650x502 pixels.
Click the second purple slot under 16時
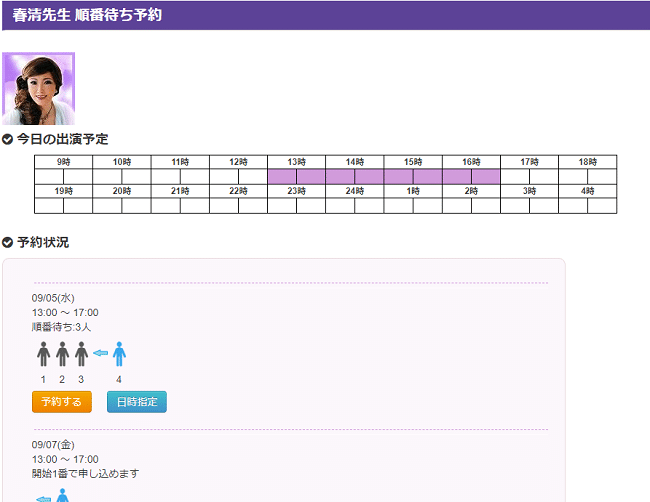click(486, 177)
